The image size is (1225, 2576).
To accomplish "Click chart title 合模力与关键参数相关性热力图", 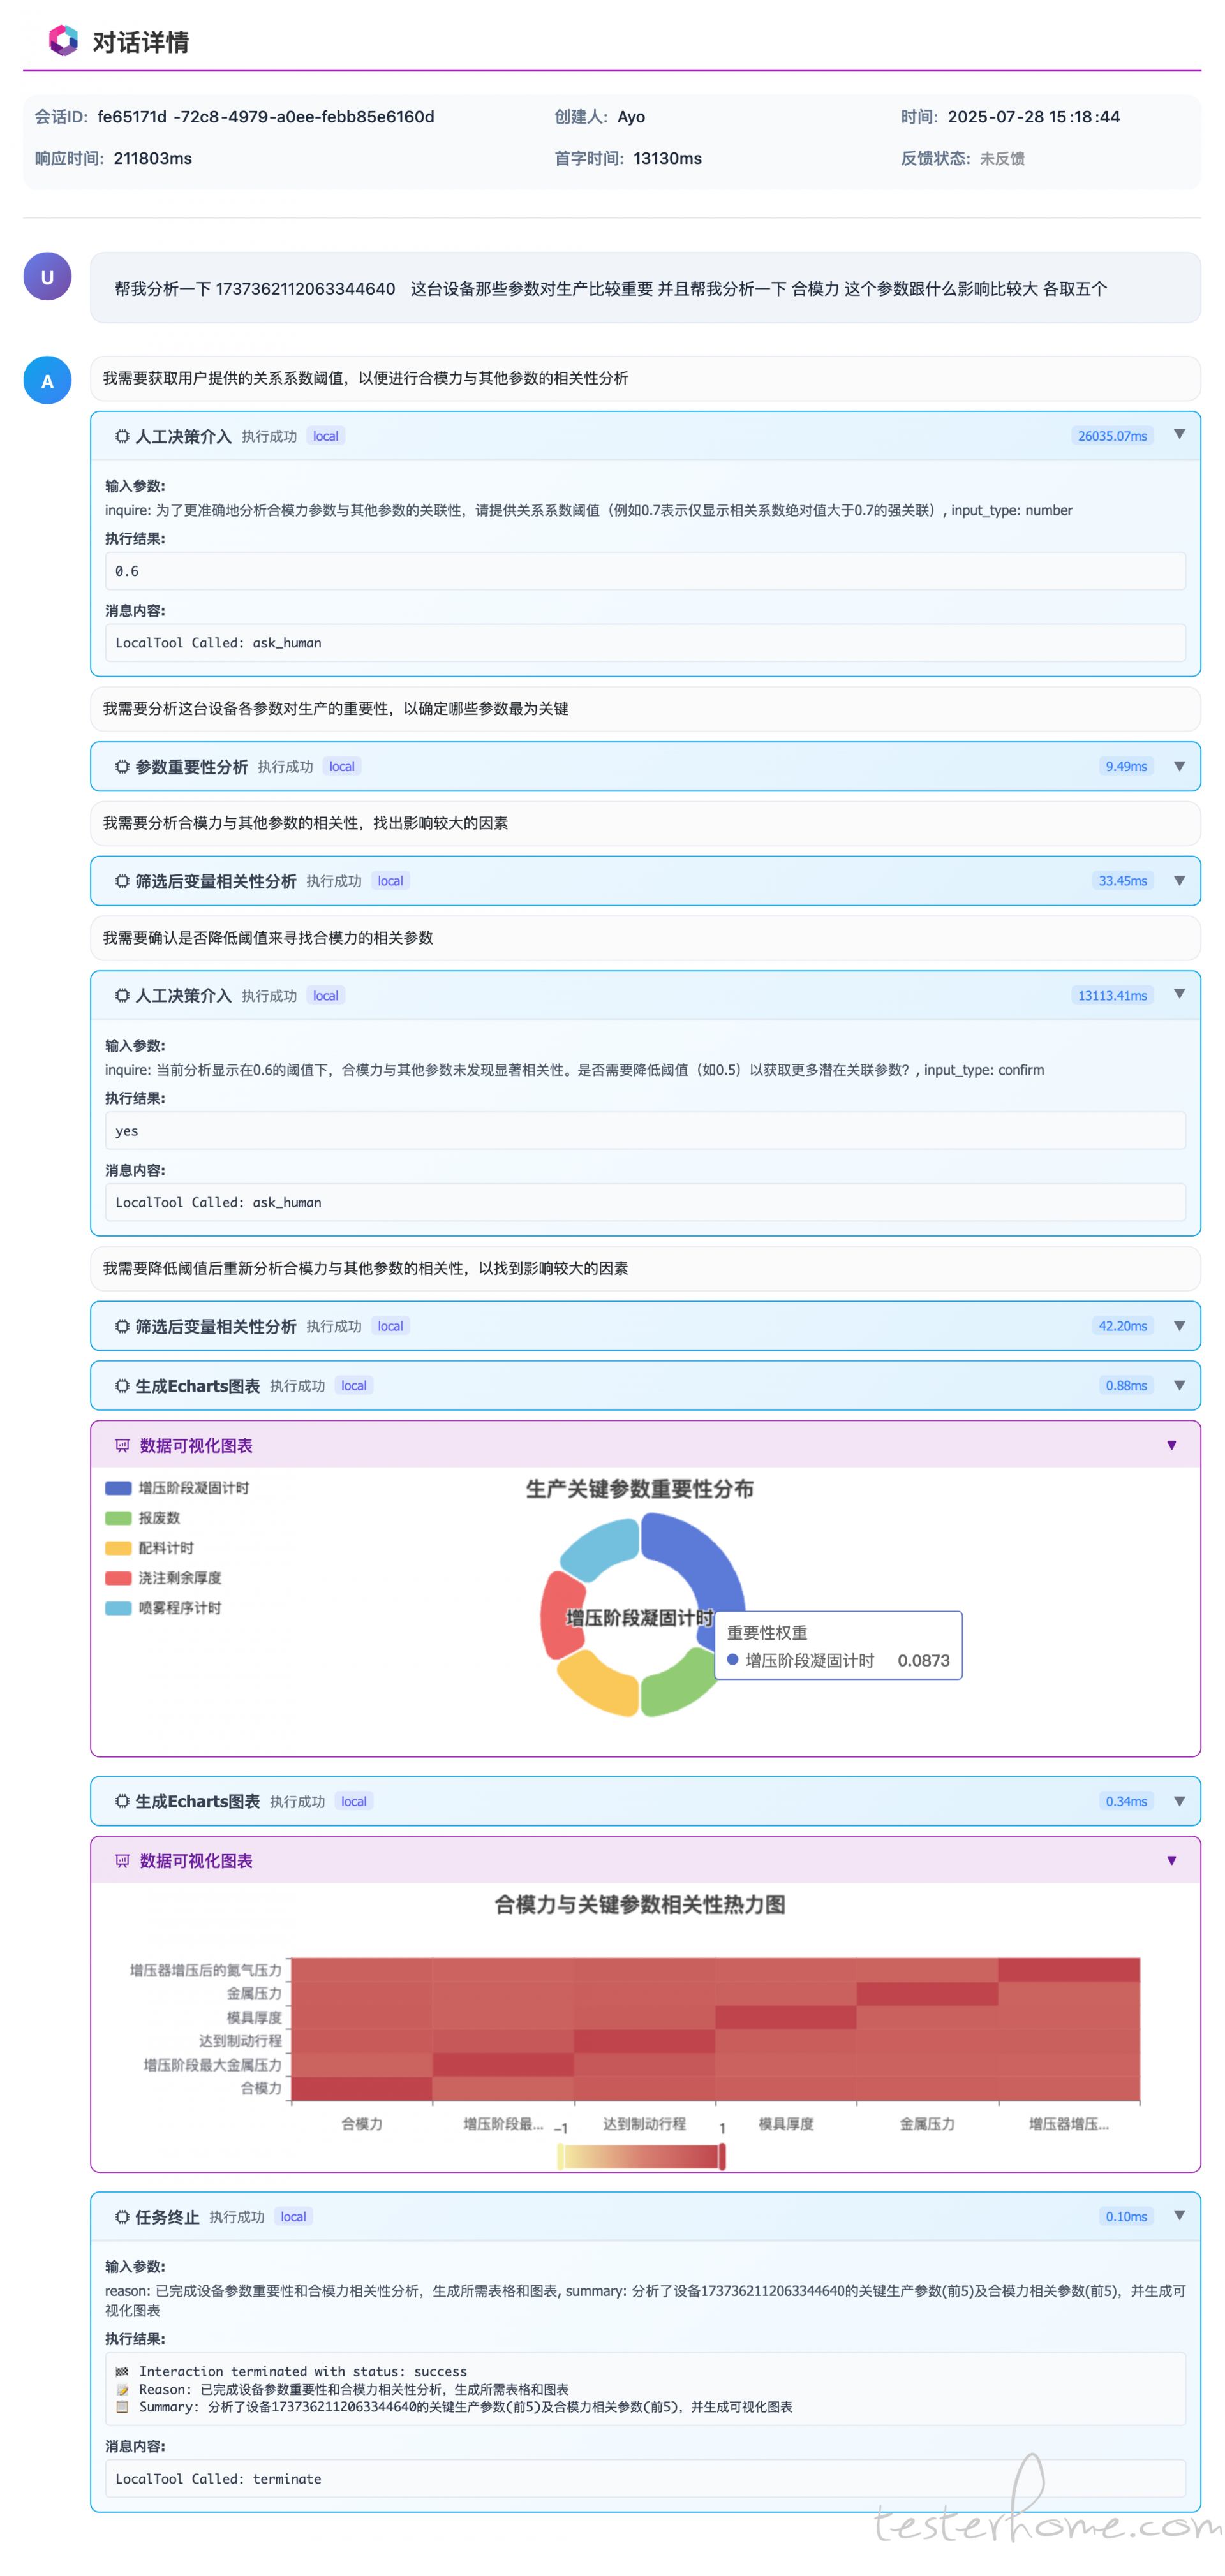I will pyautogui.click(x=640, y=1905).
